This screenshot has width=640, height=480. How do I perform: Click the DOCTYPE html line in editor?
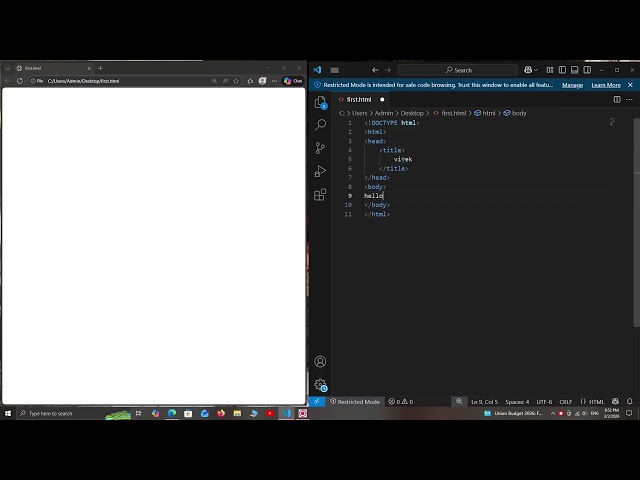(x=392, y=123)
